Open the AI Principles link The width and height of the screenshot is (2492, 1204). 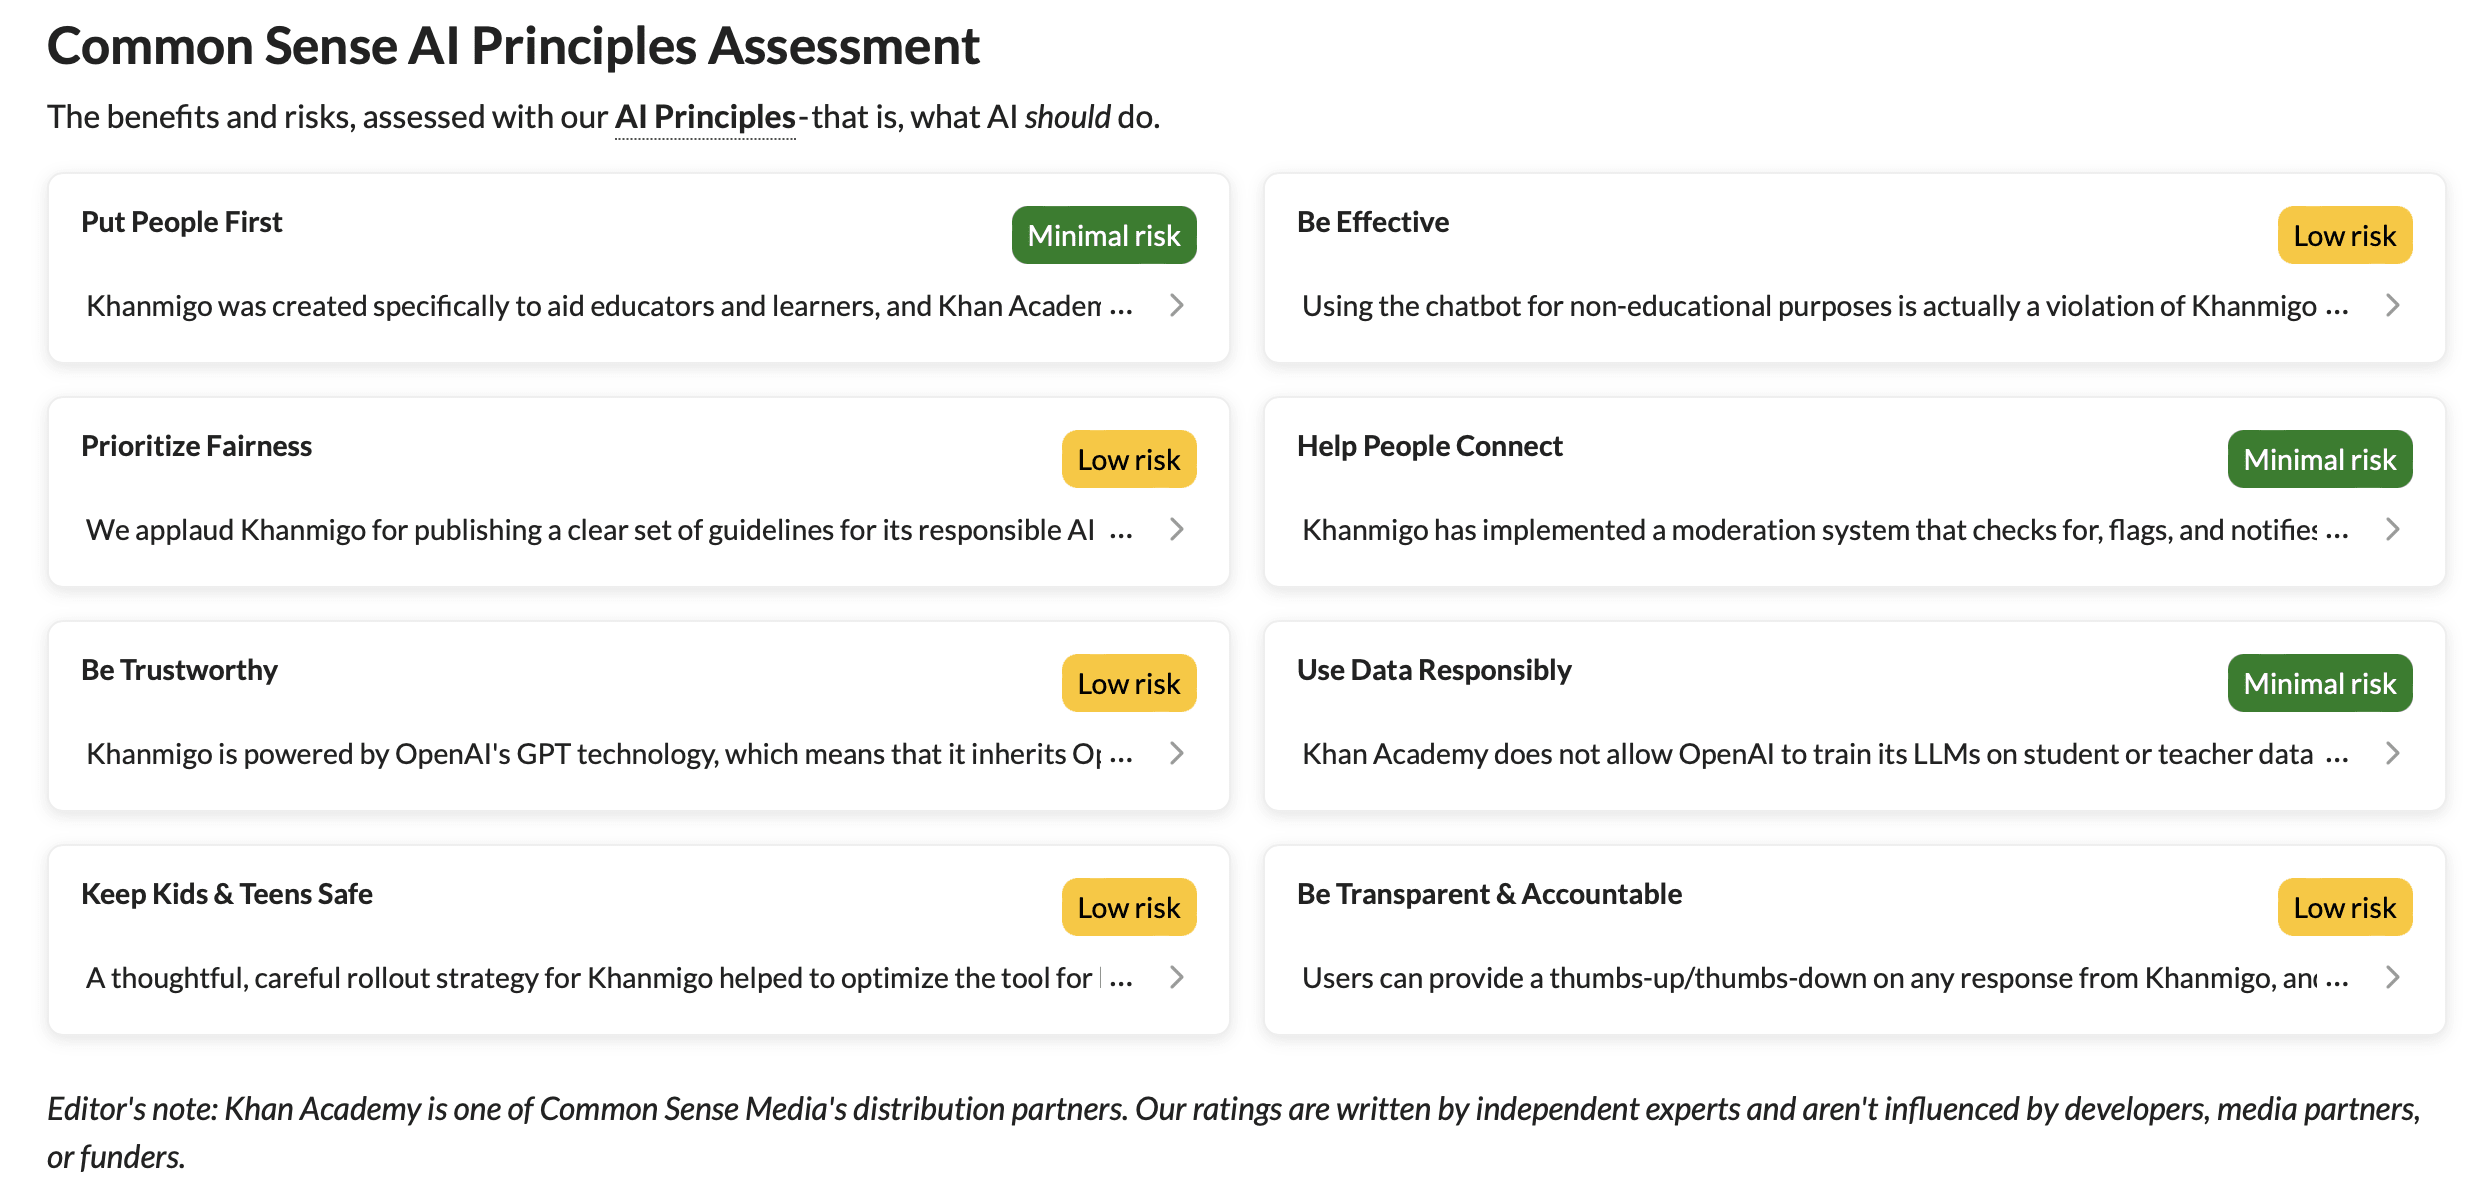click(x=703, y=117)
